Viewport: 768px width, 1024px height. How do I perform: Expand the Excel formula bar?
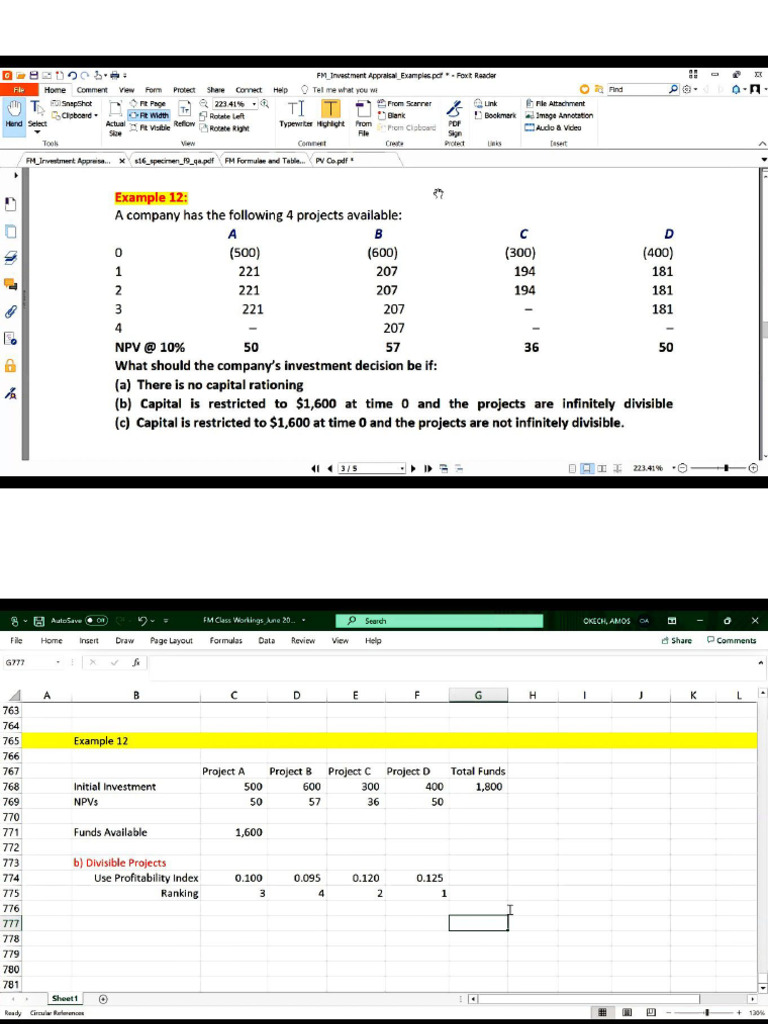pyautogui.click(x=761, y=662)
